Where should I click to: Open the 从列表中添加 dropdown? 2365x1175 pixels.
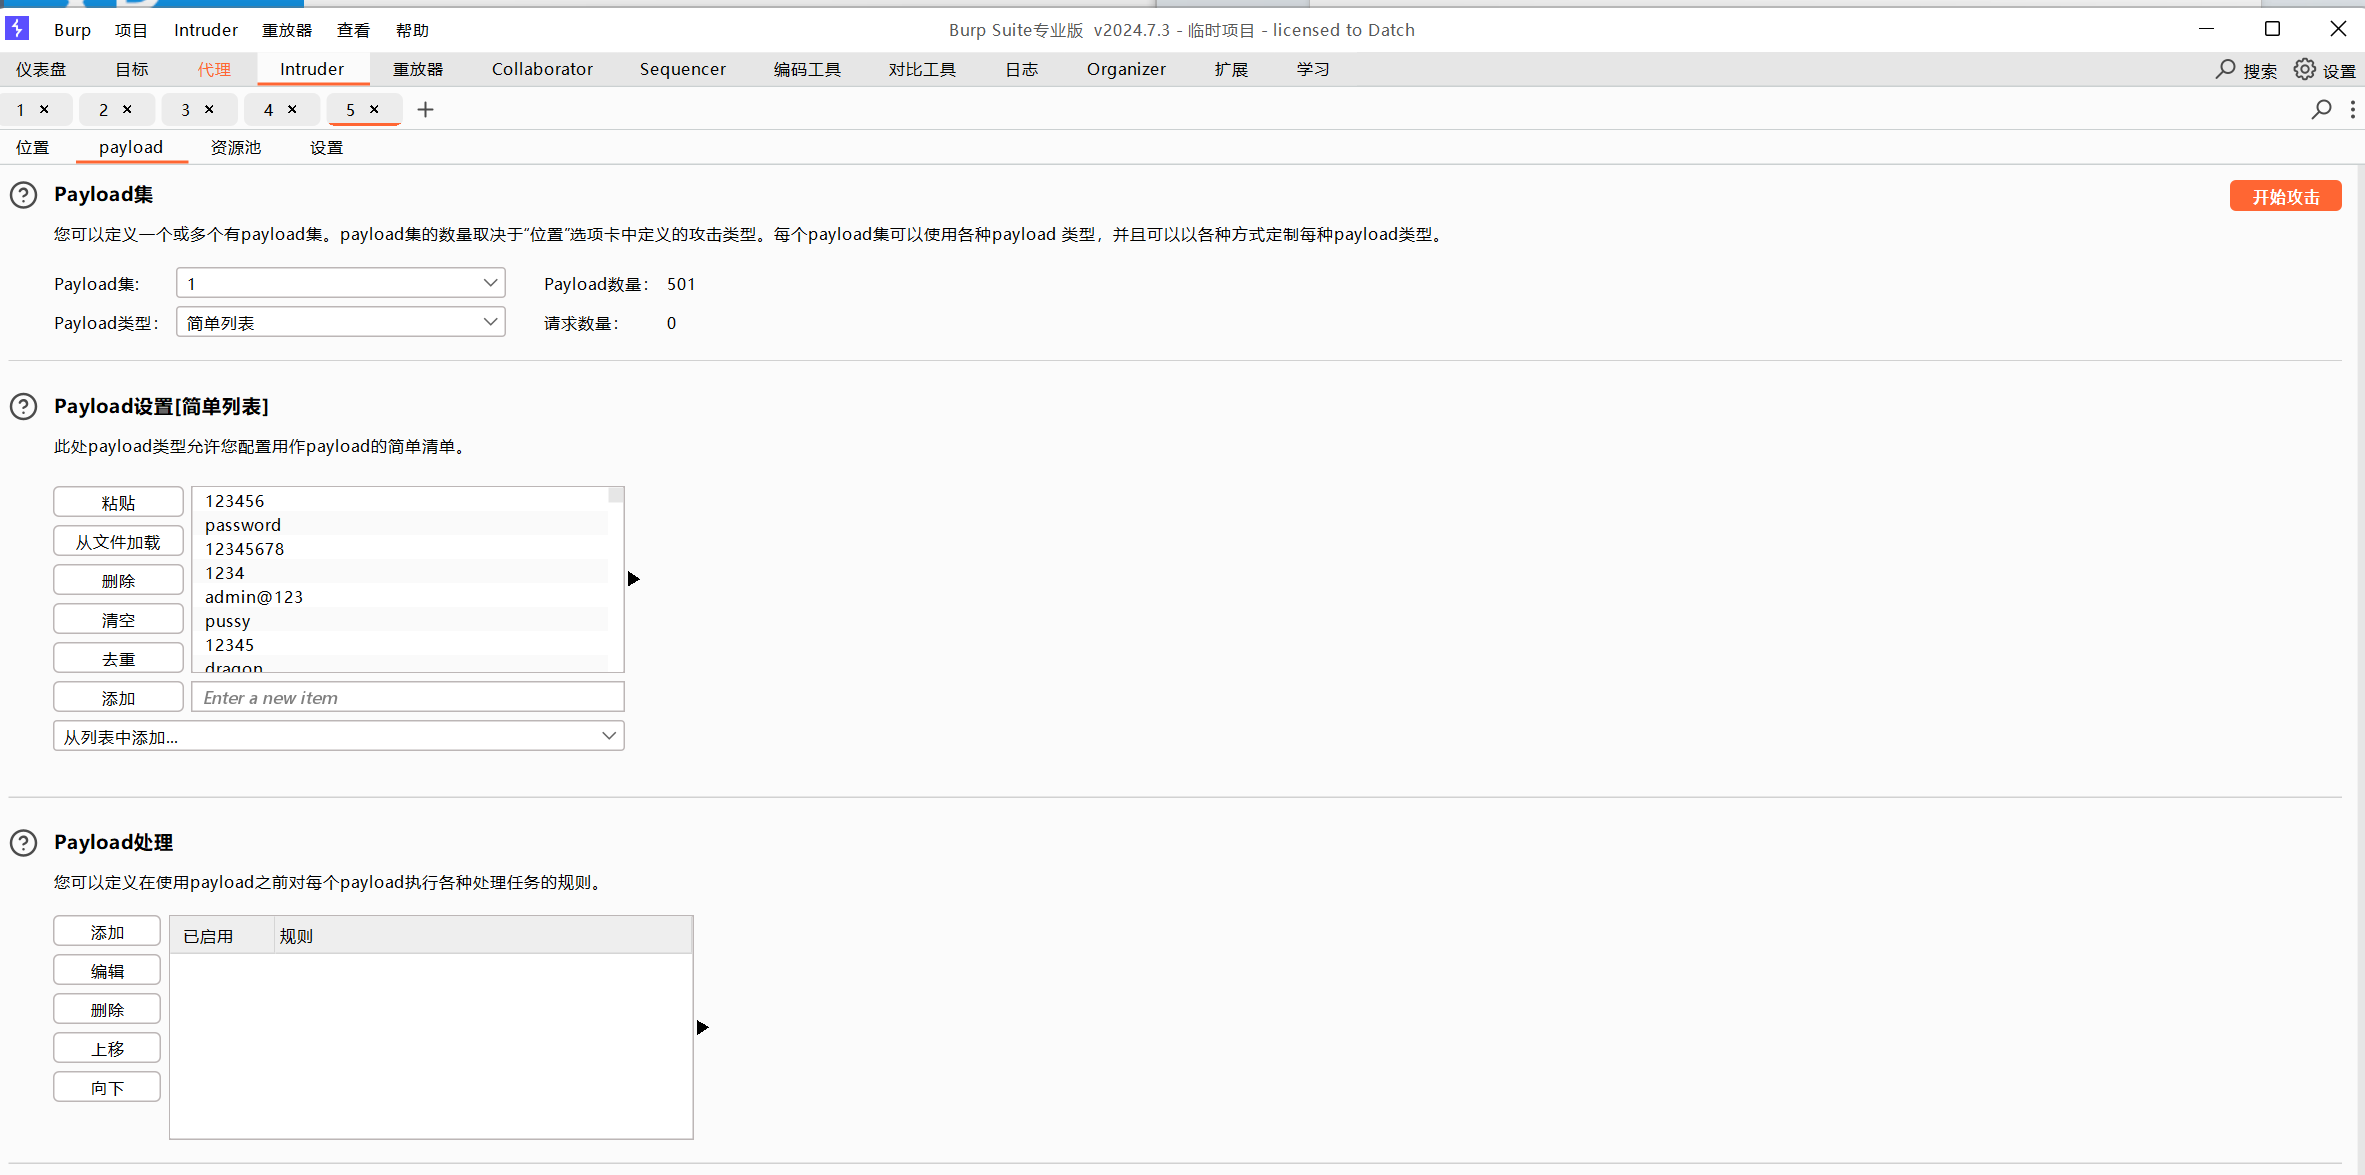(x=338, y=736)
